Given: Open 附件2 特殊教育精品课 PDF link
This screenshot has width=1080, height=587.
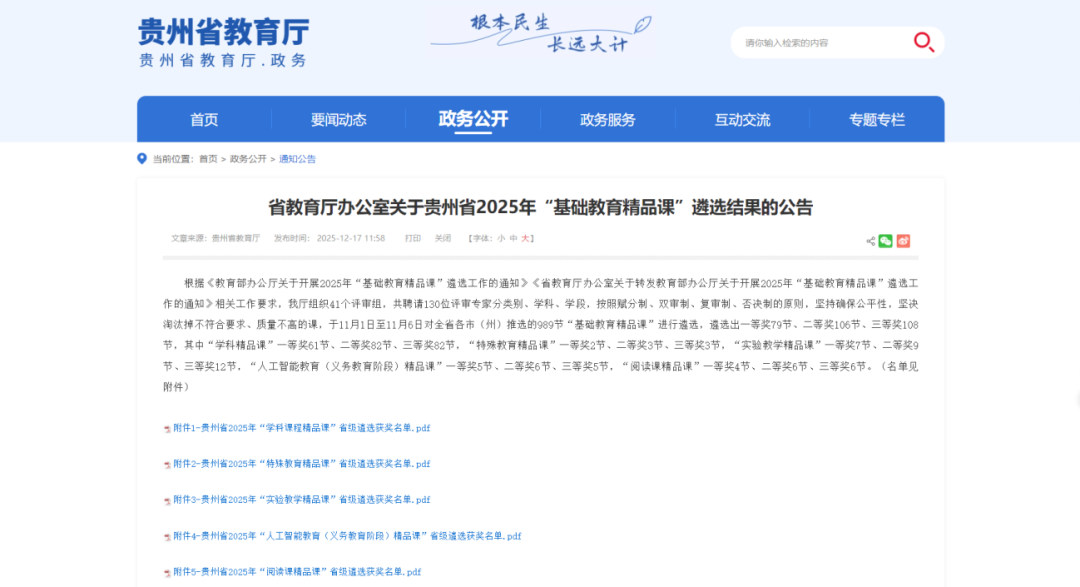Looking at the screenshot, I should [x=301, y=464].
